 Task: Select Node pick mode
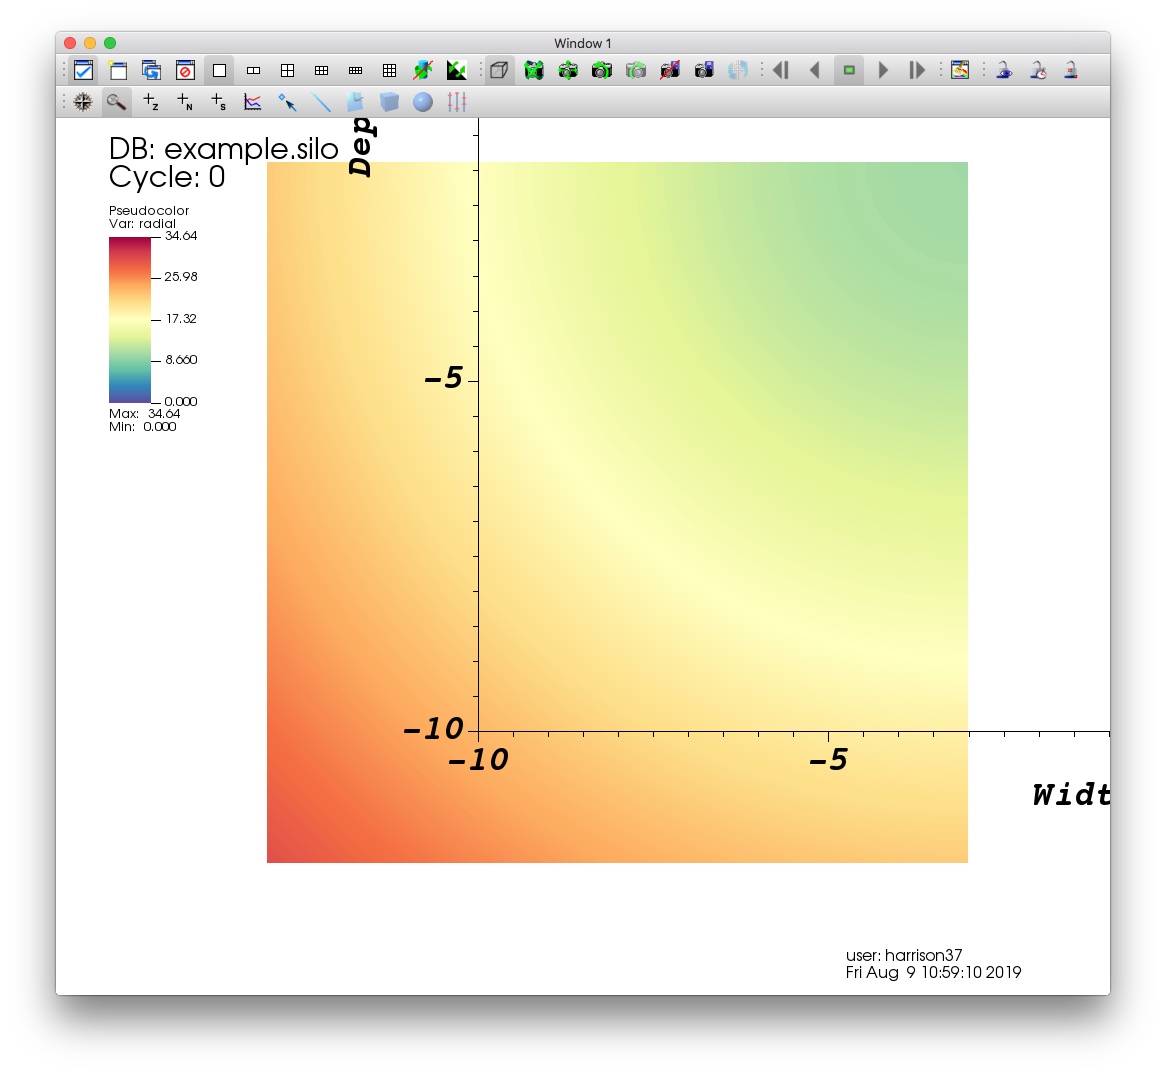tap(184, 102)
